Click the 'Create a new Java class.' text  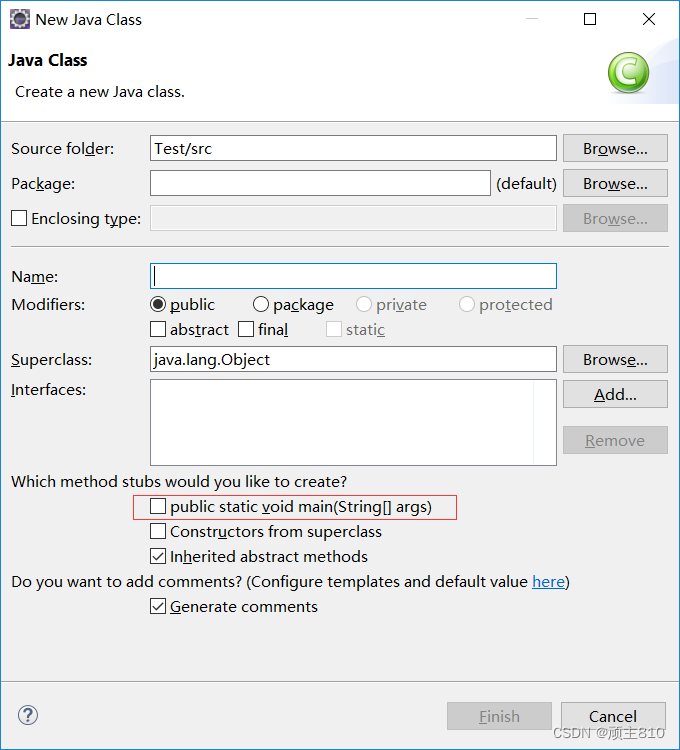pos(100,91)
